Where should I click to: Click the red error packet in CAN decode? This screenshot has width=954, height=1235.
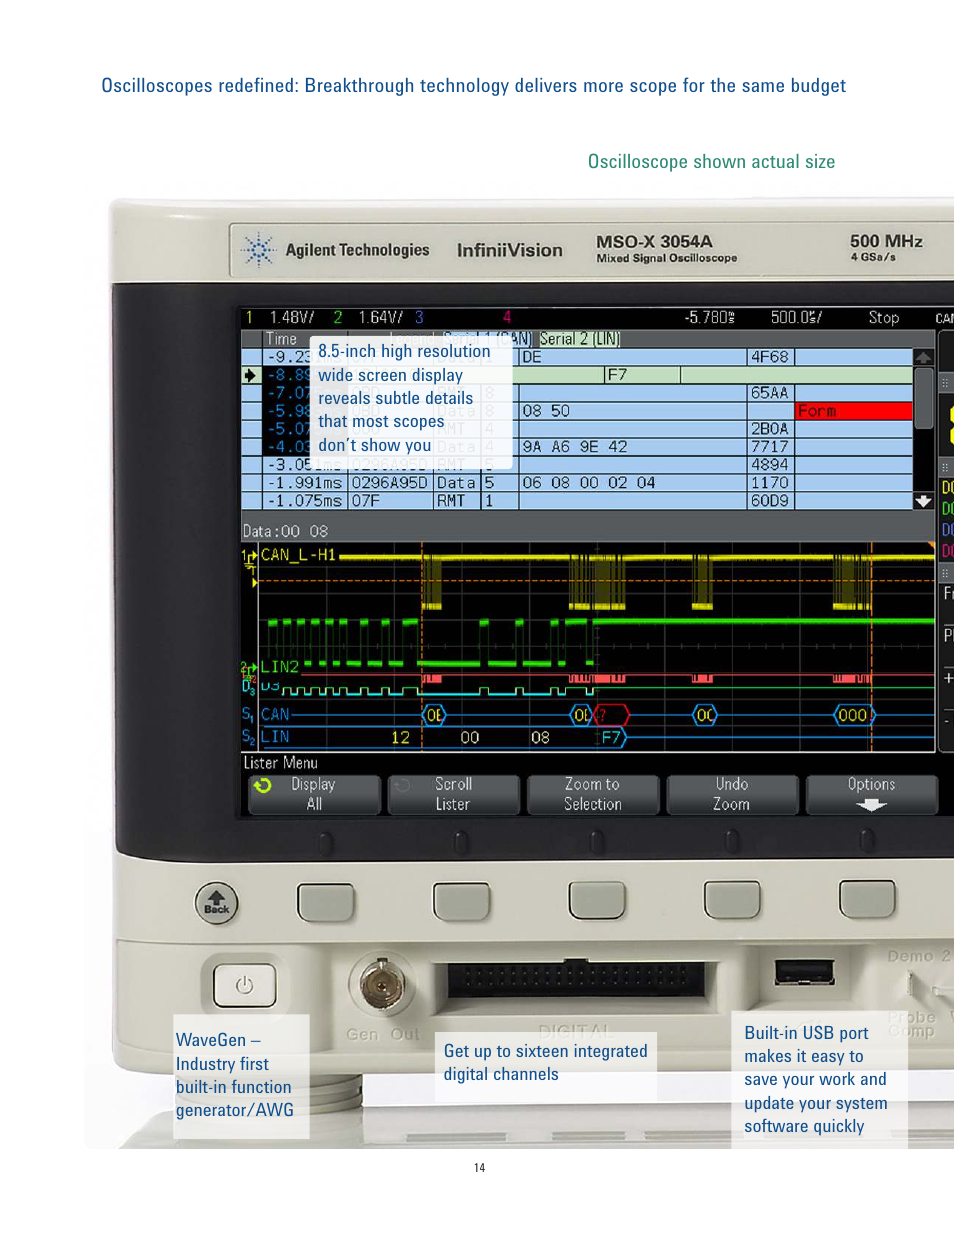(x=611, y=715)
